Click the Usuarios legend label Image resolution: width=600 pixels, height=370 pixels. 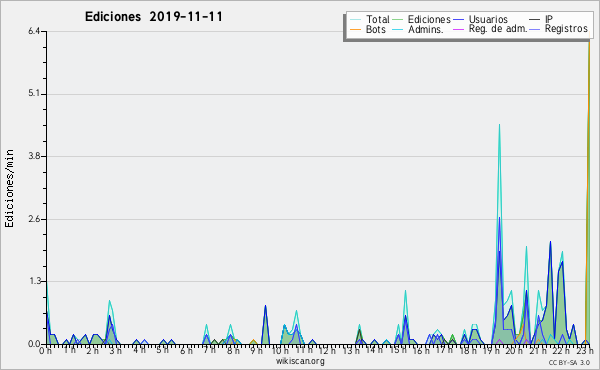(x=488, y=19)
